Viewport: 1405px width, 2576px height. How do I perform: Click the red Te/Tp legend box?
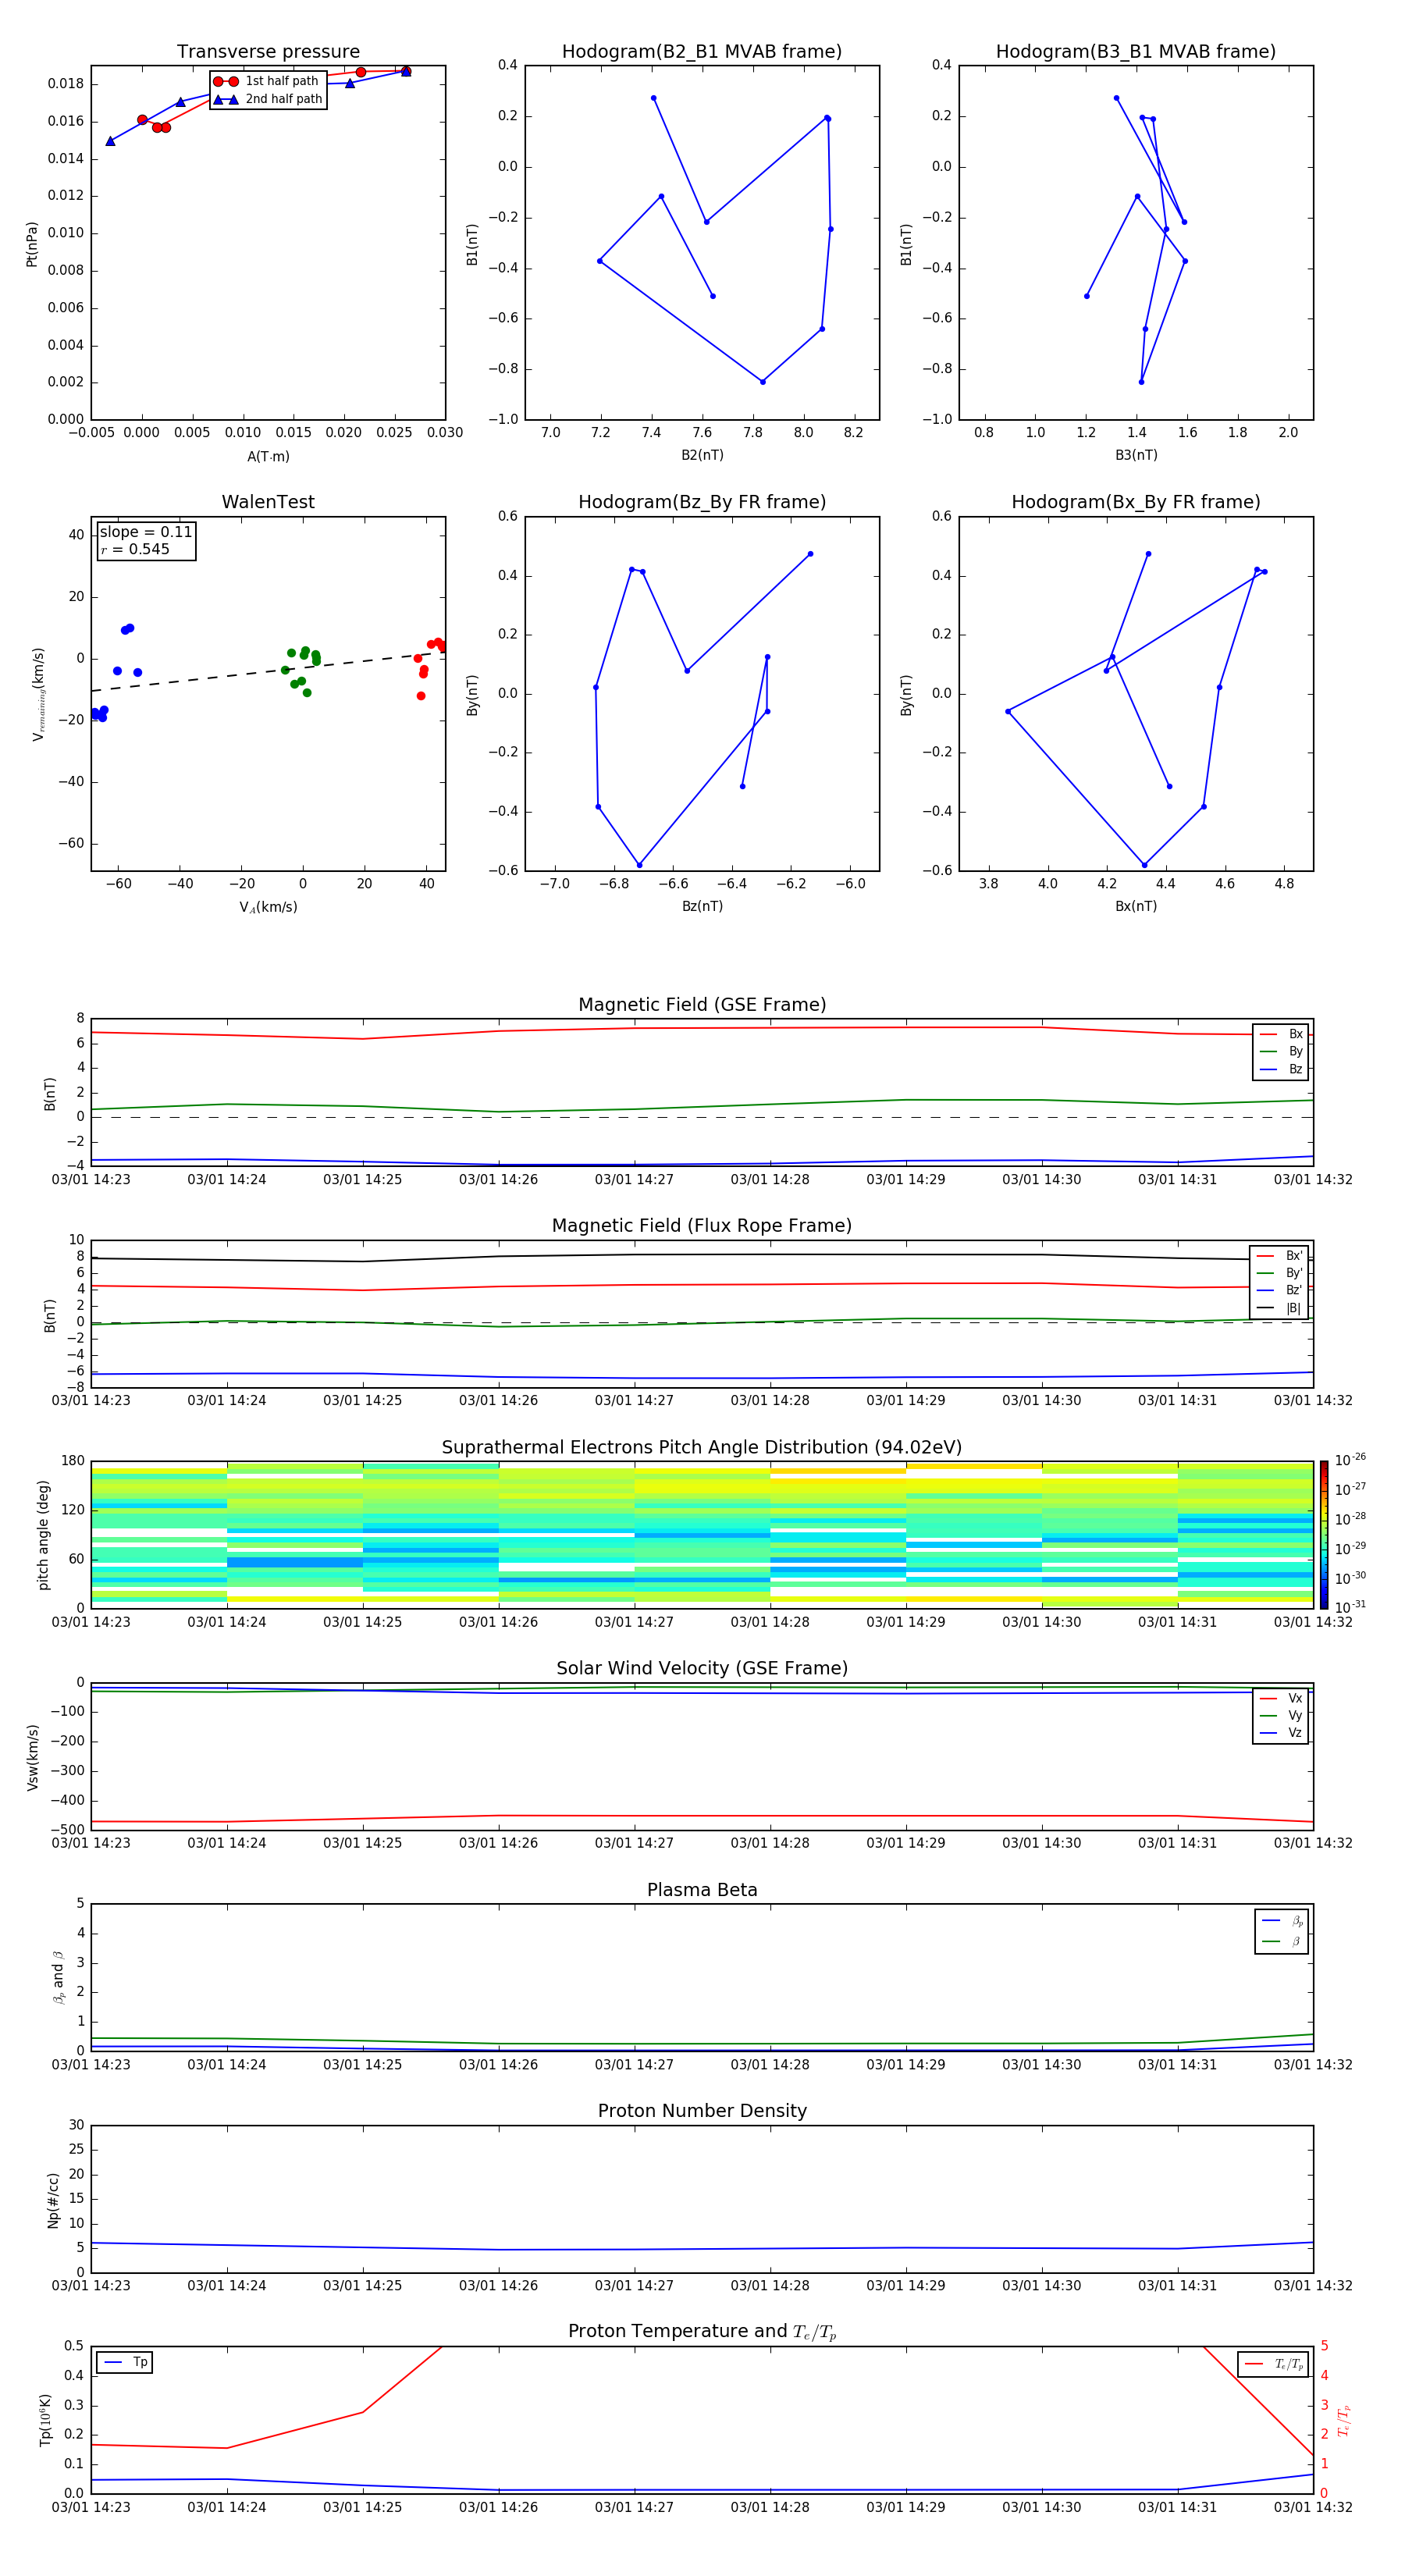(x=1273, y=2364)
